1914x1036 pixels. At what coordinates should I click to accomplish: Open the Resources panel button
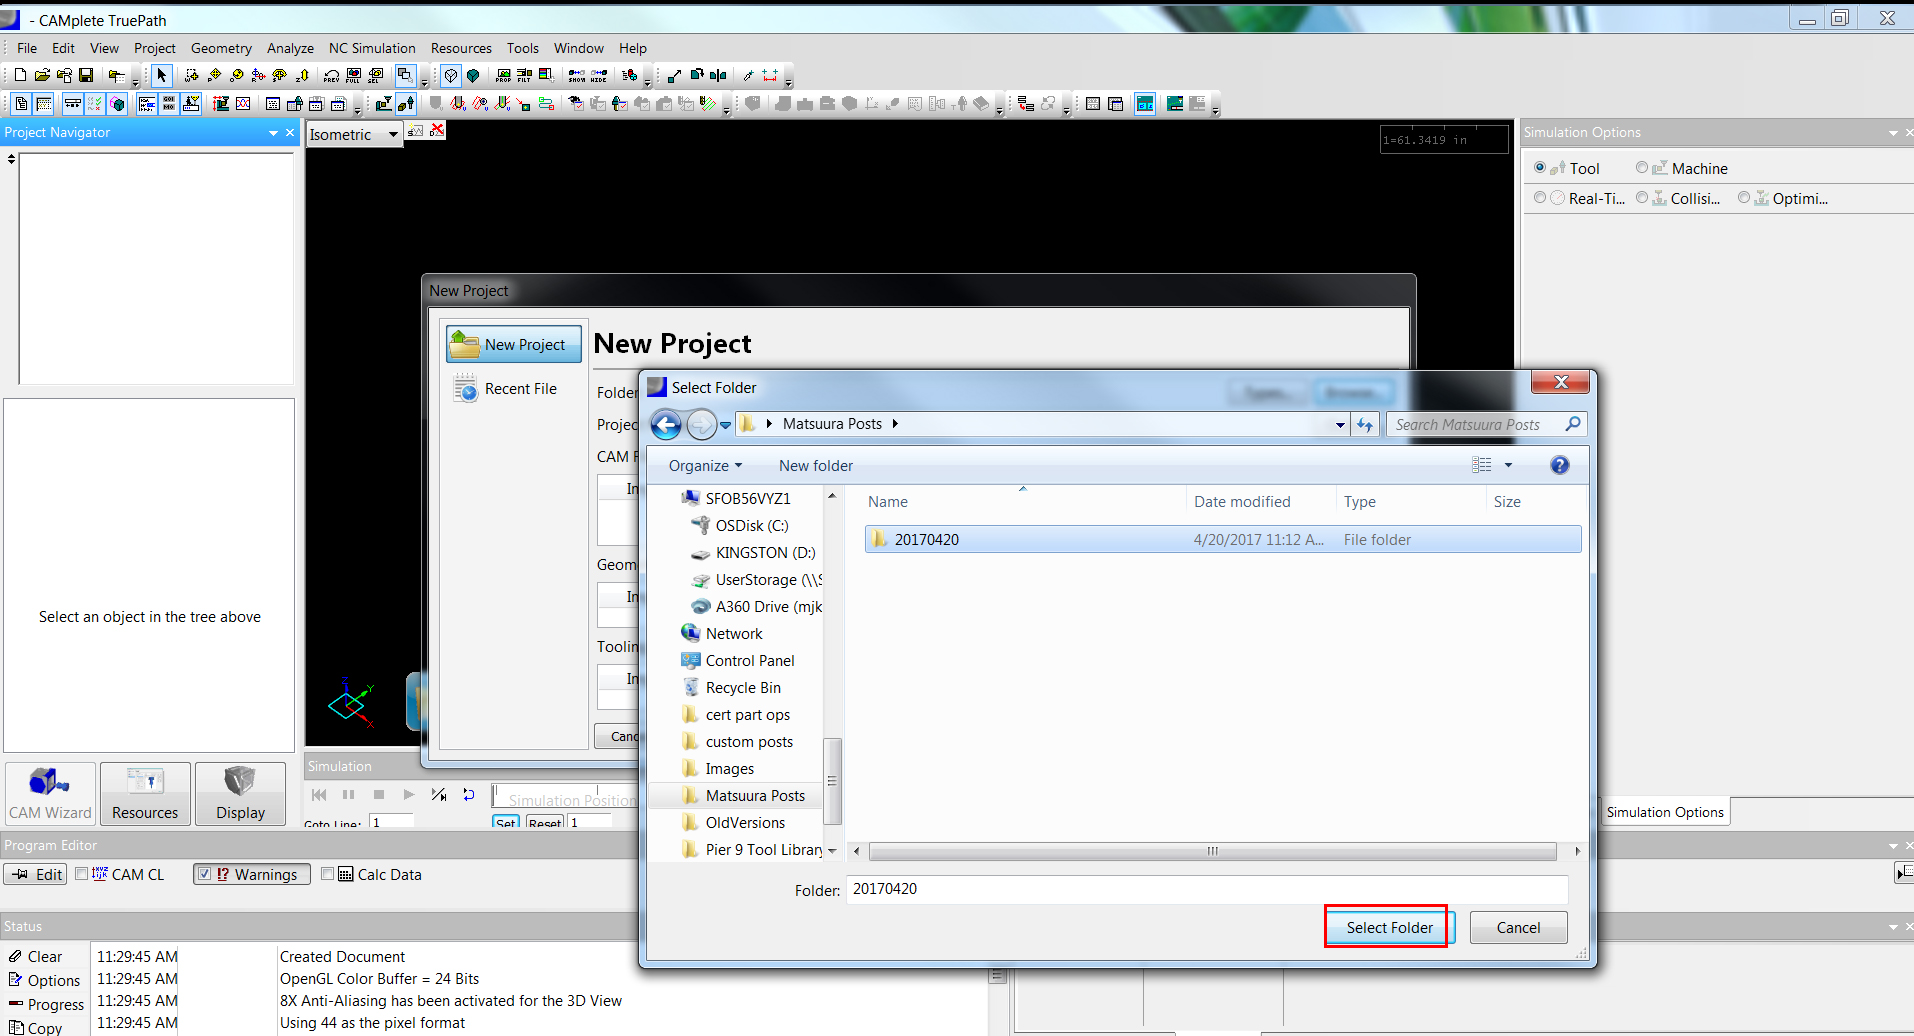tap(145, 794)
